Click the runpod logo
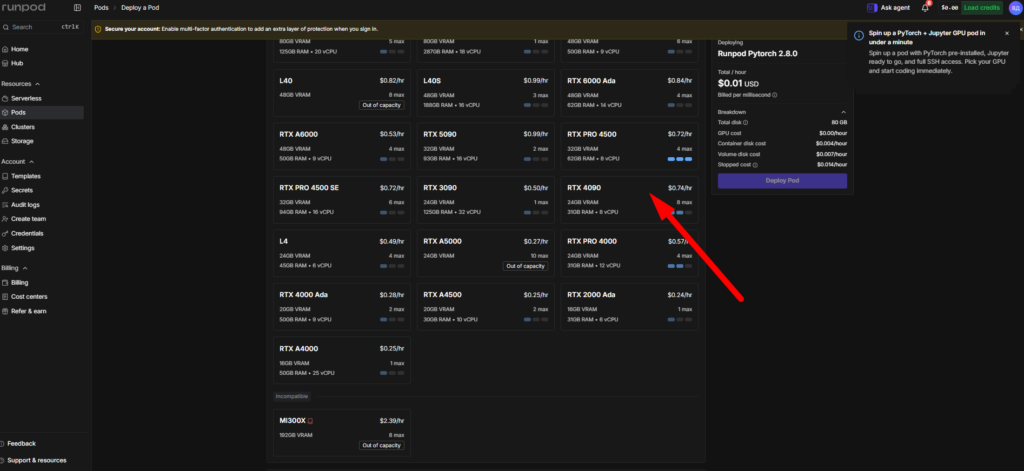 (x=22, y=7)
